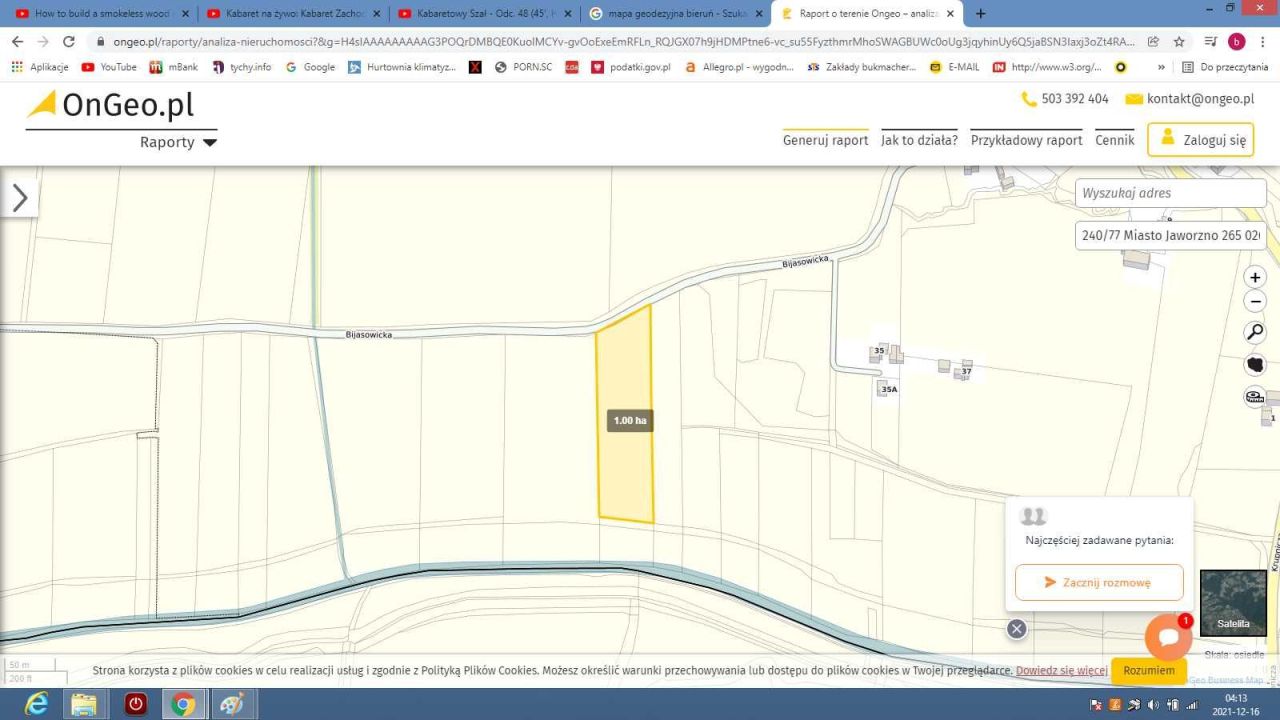Zoom in the map with plus button
1280x720 pixels.
(x=1255, y=277)
